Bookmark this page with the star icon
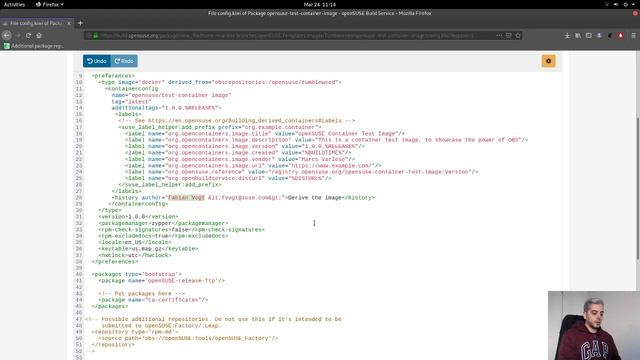640x360 pixels. 518,36
